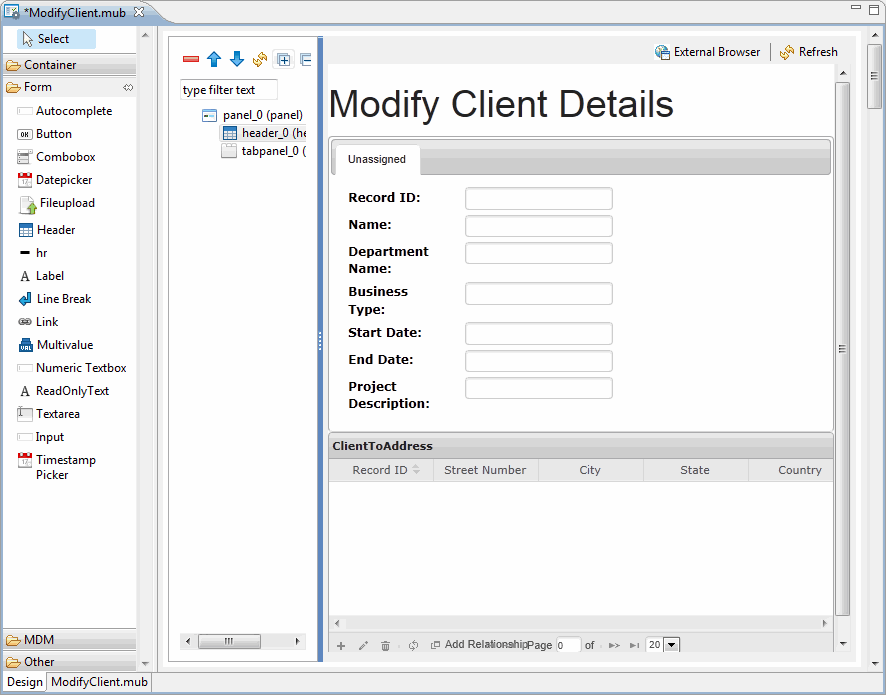
Task: Select header_0 in outline tree
Action: pos(264,133)
